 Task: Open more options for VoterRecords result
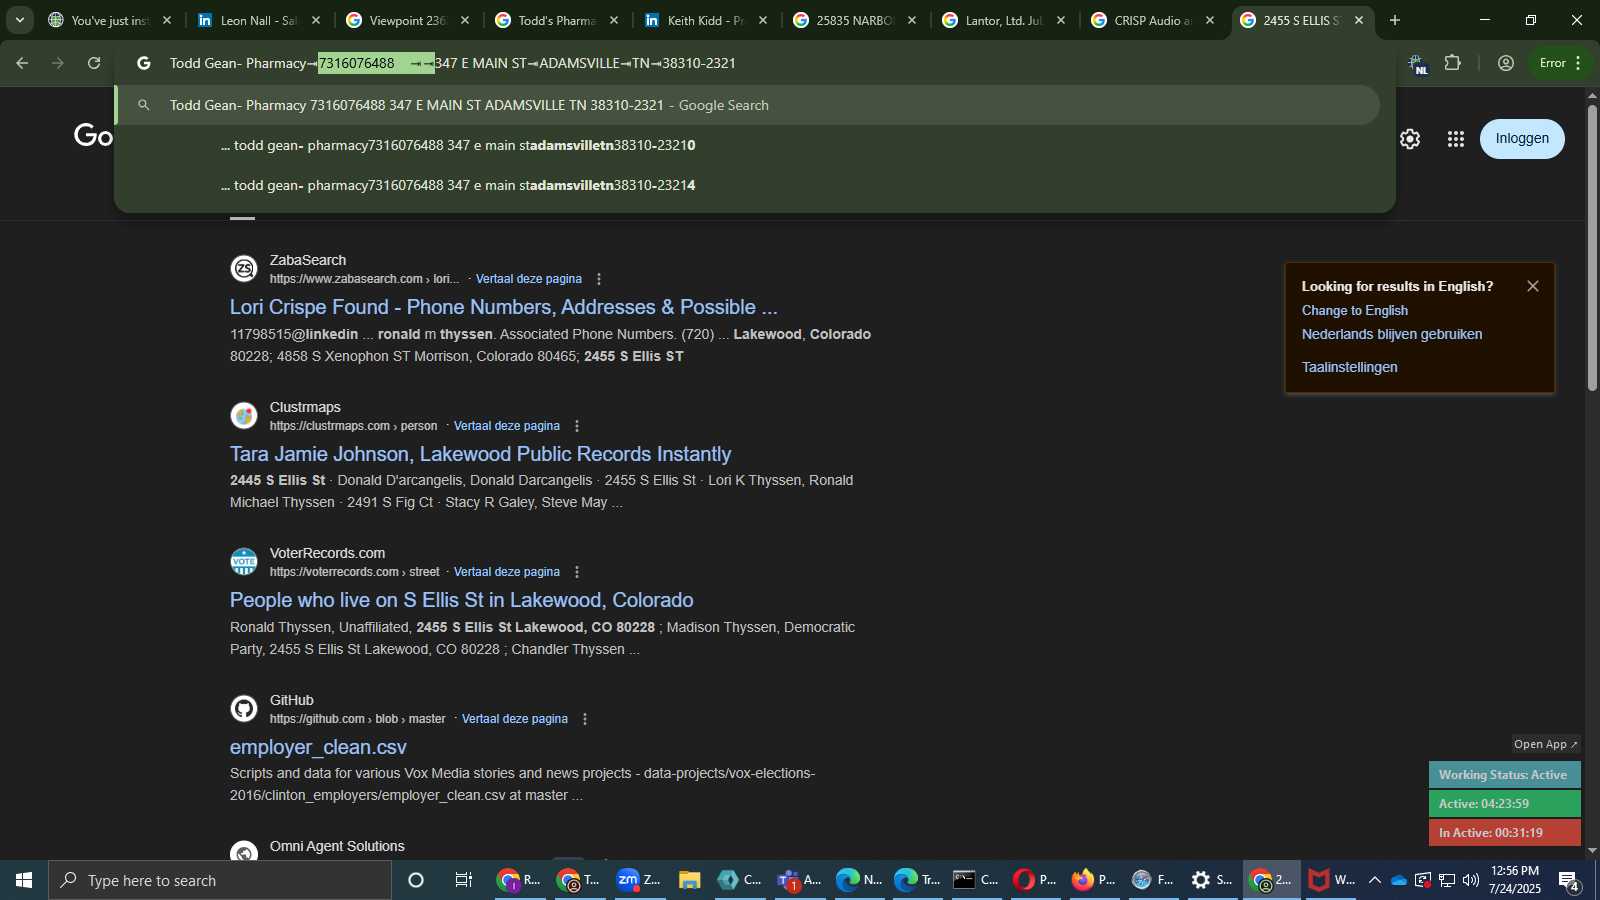577,572
